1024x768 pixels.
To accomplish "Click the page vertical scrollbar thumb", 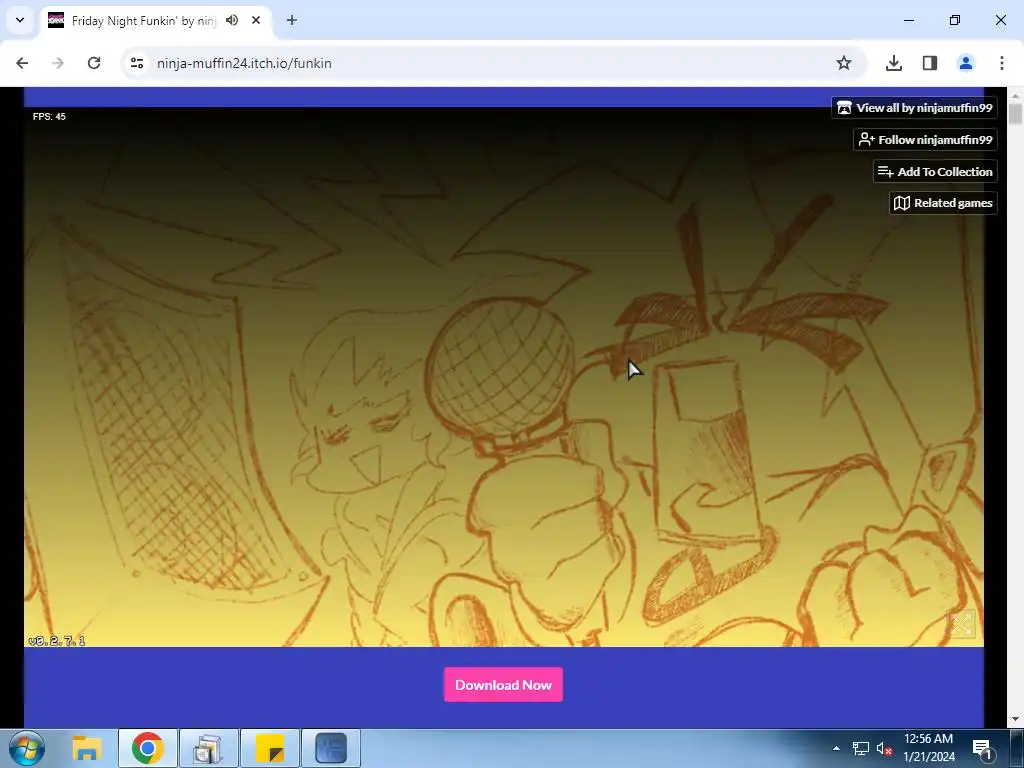I will tap(1016, 112).
